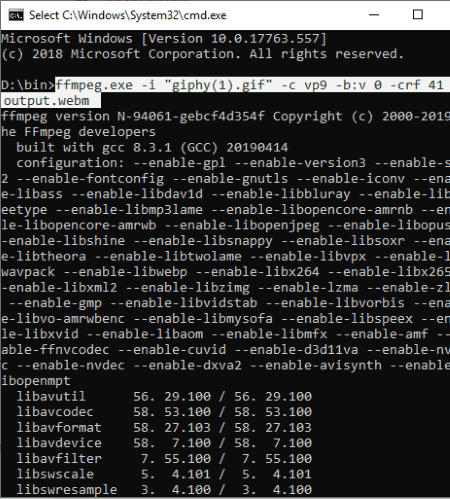This screenshot has height=499, width=450.
Task: Click the 'libavdevice' library name
Action: [59, 443]
